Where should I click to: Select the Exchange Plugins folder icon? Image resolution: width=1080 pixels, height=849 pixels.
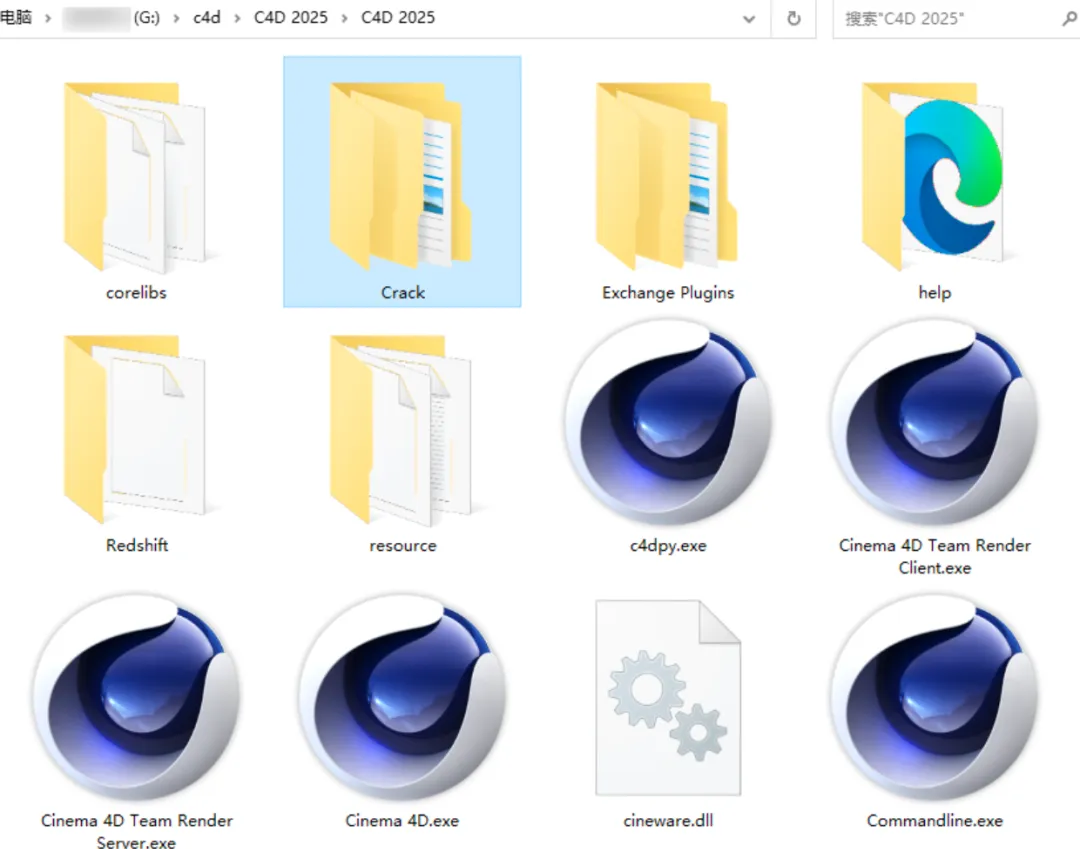click(667, 177)
